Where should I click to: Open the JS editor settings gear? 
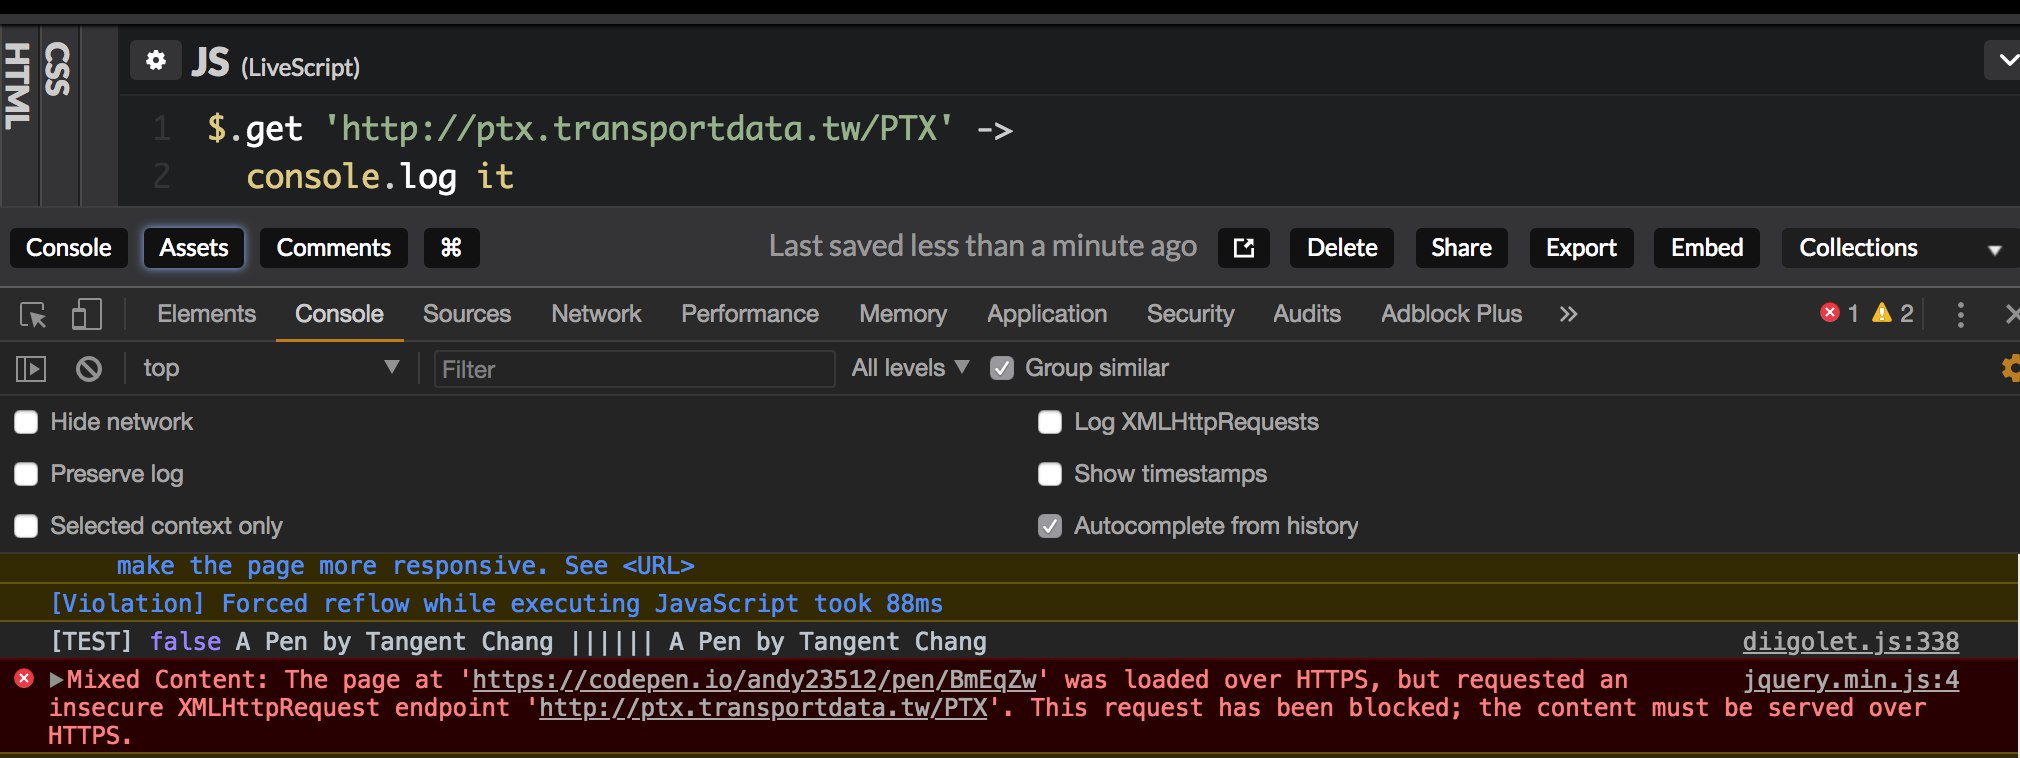click(x=155, y=61)
